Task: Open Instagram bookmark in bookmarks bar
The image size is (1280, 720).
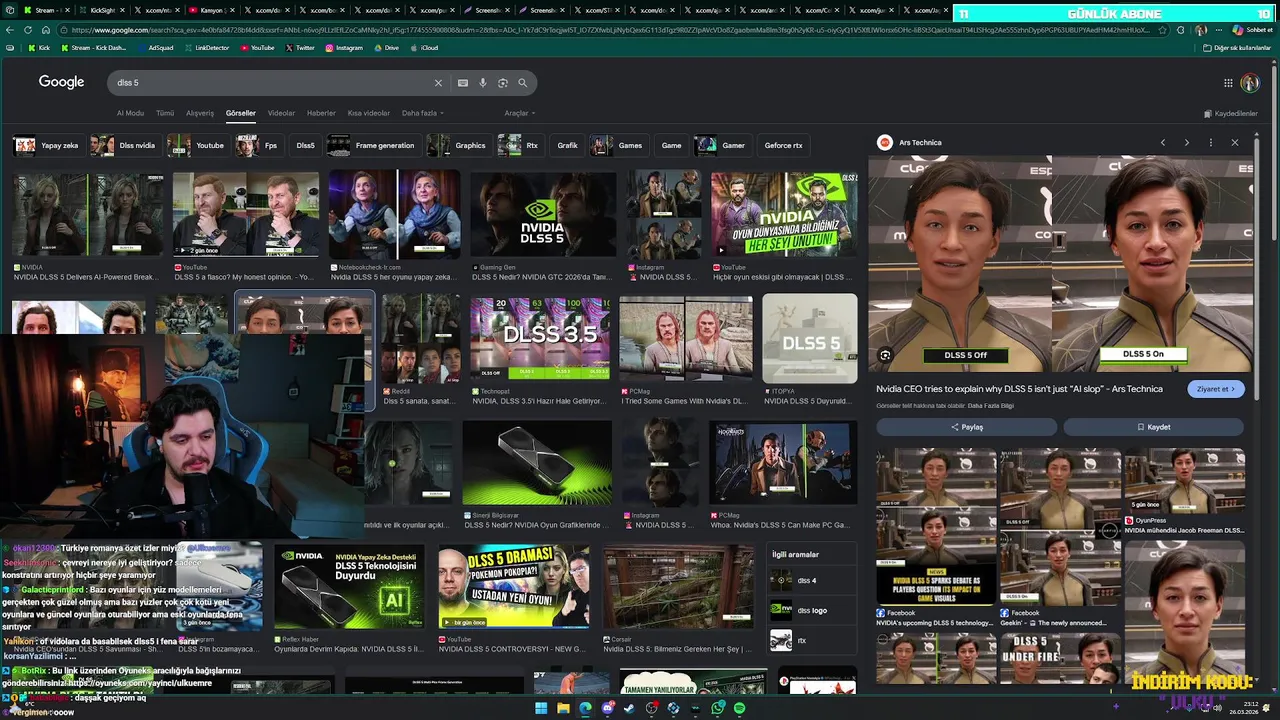Action: coord(343,47)
